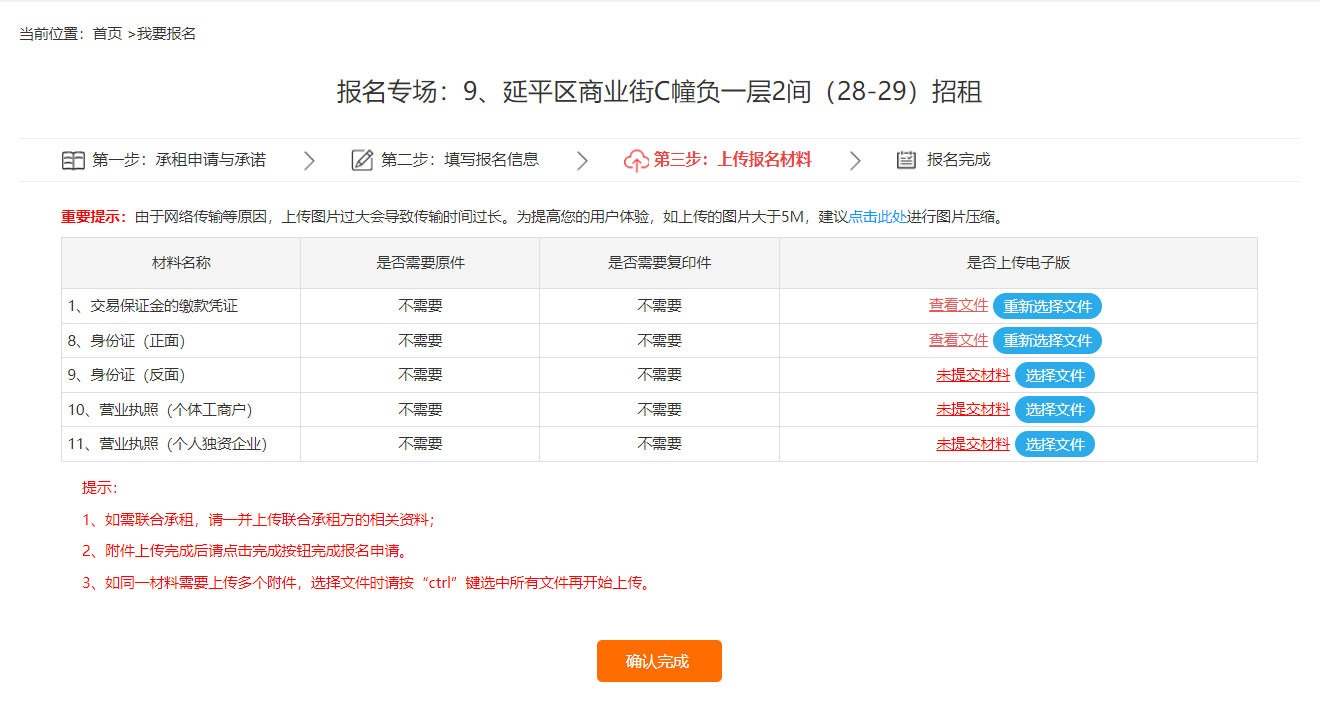Image resolution: width=1320 pixels, height=702 pixels.
Task: Go to 第一步：承租申请与承诺 step
Action: tap(179, 160)
